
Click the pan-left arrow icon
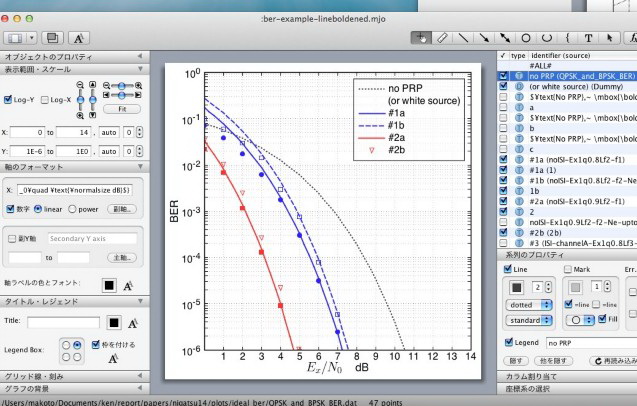tap(106, 95)
